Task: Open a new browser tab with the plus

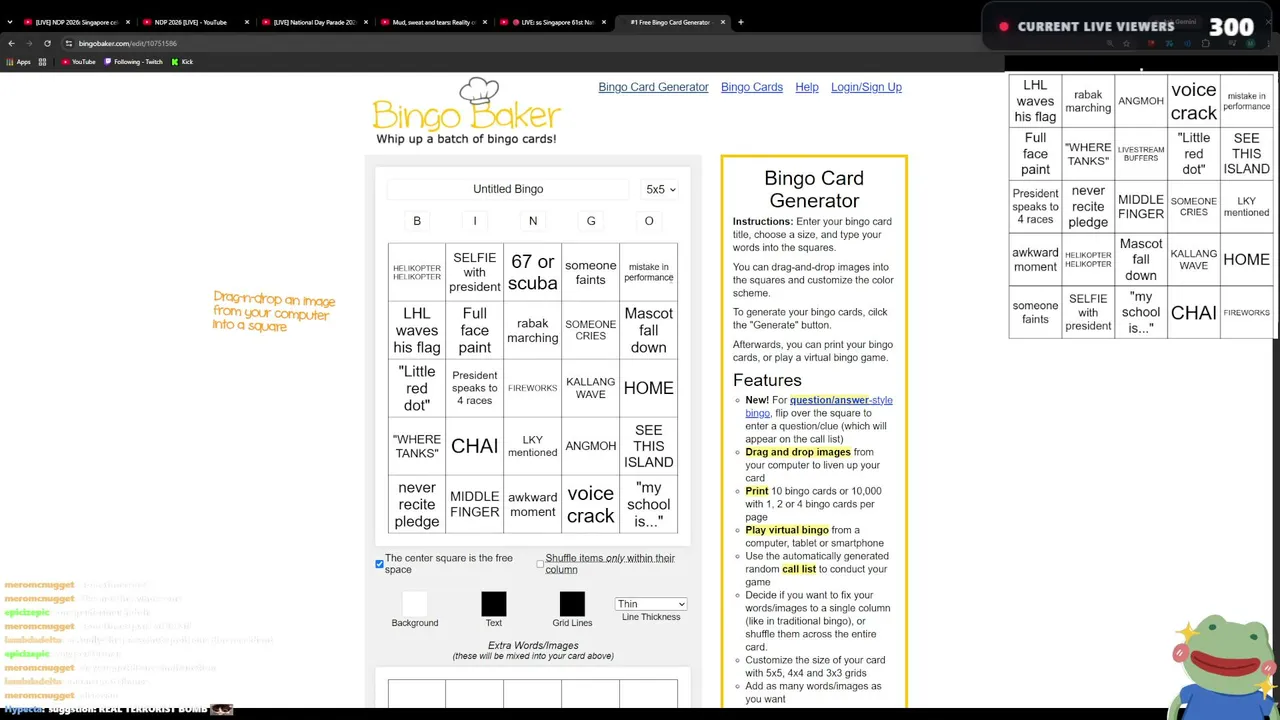Action: point(741,22)
